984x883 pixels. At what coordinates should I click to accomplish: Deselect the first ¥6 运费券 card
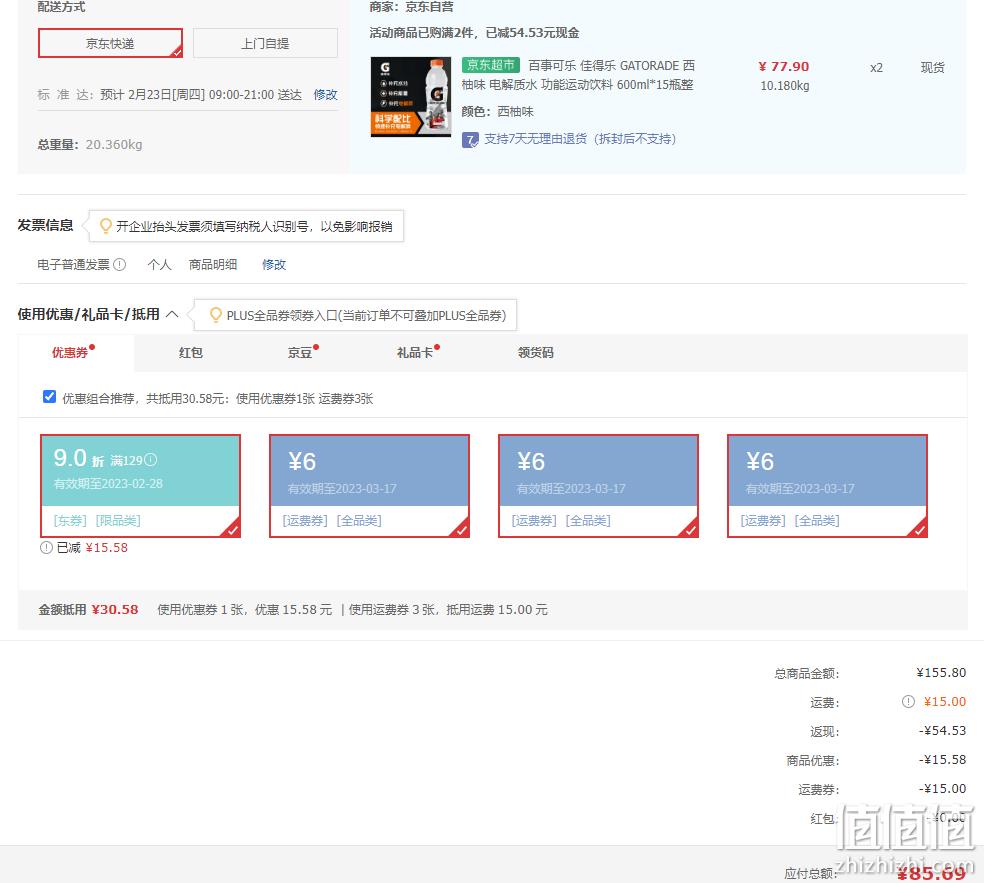(x=370, y=486)
